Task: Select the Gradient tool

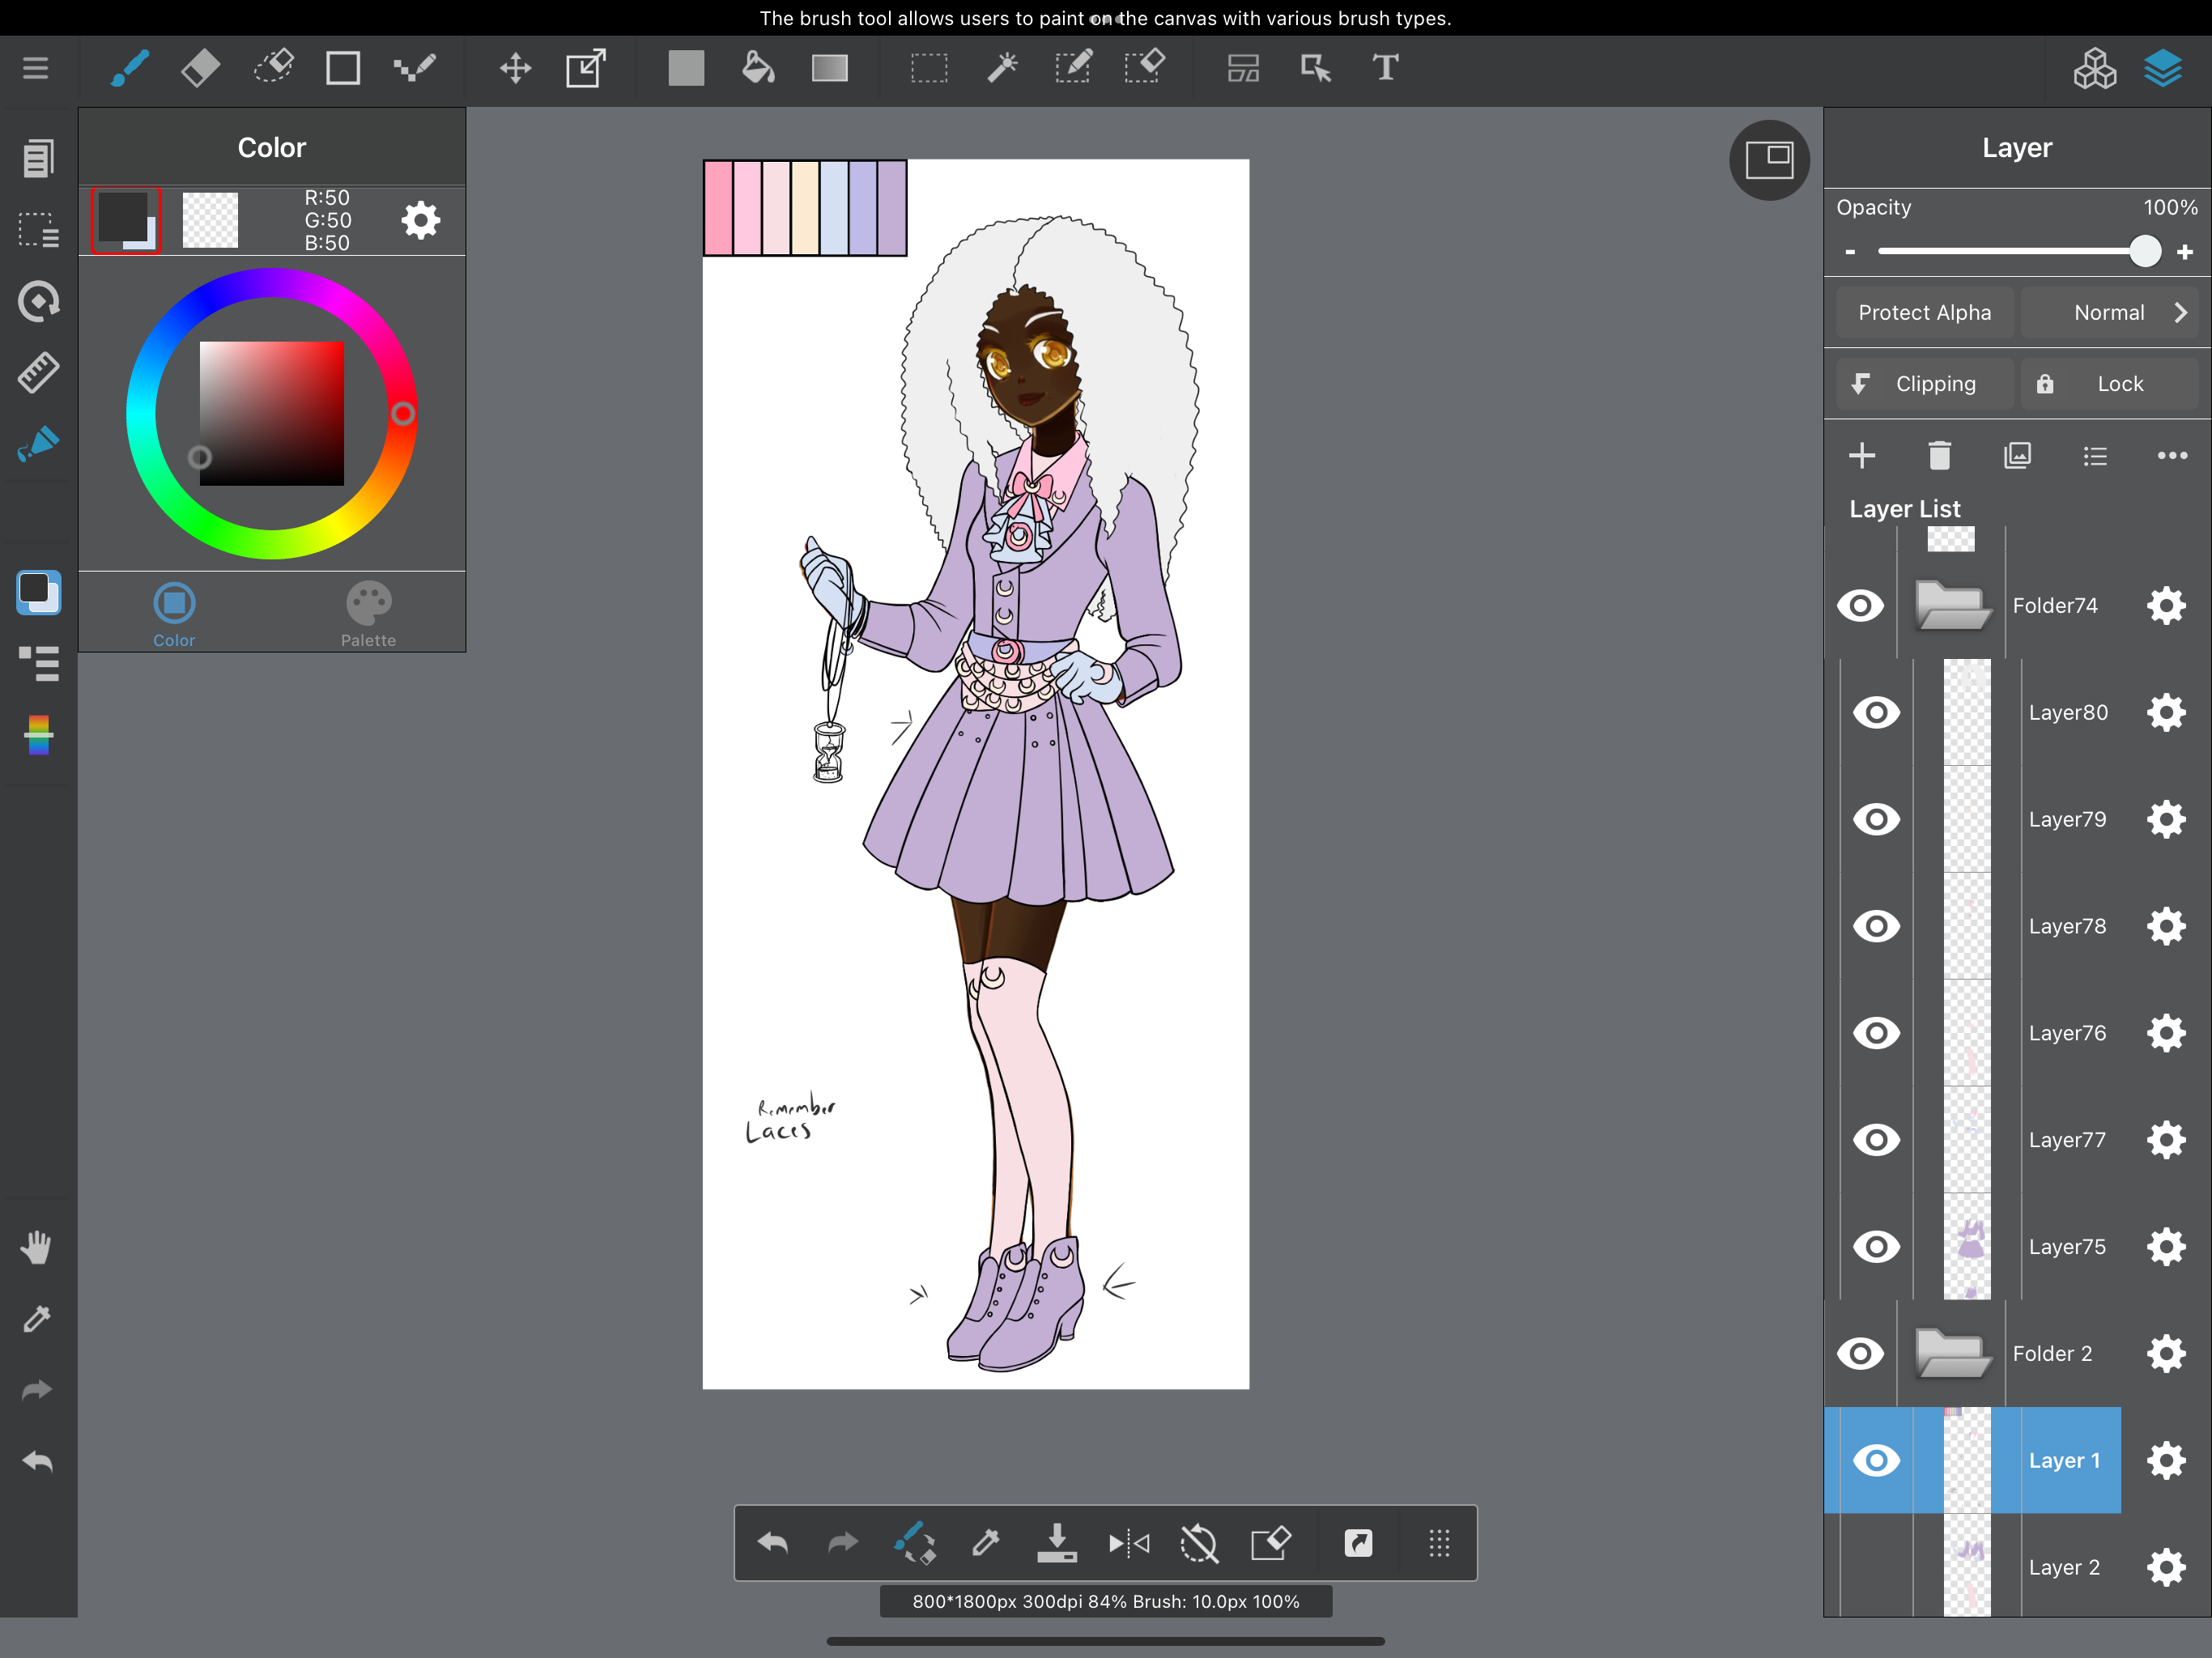Action: coord(829,68)
